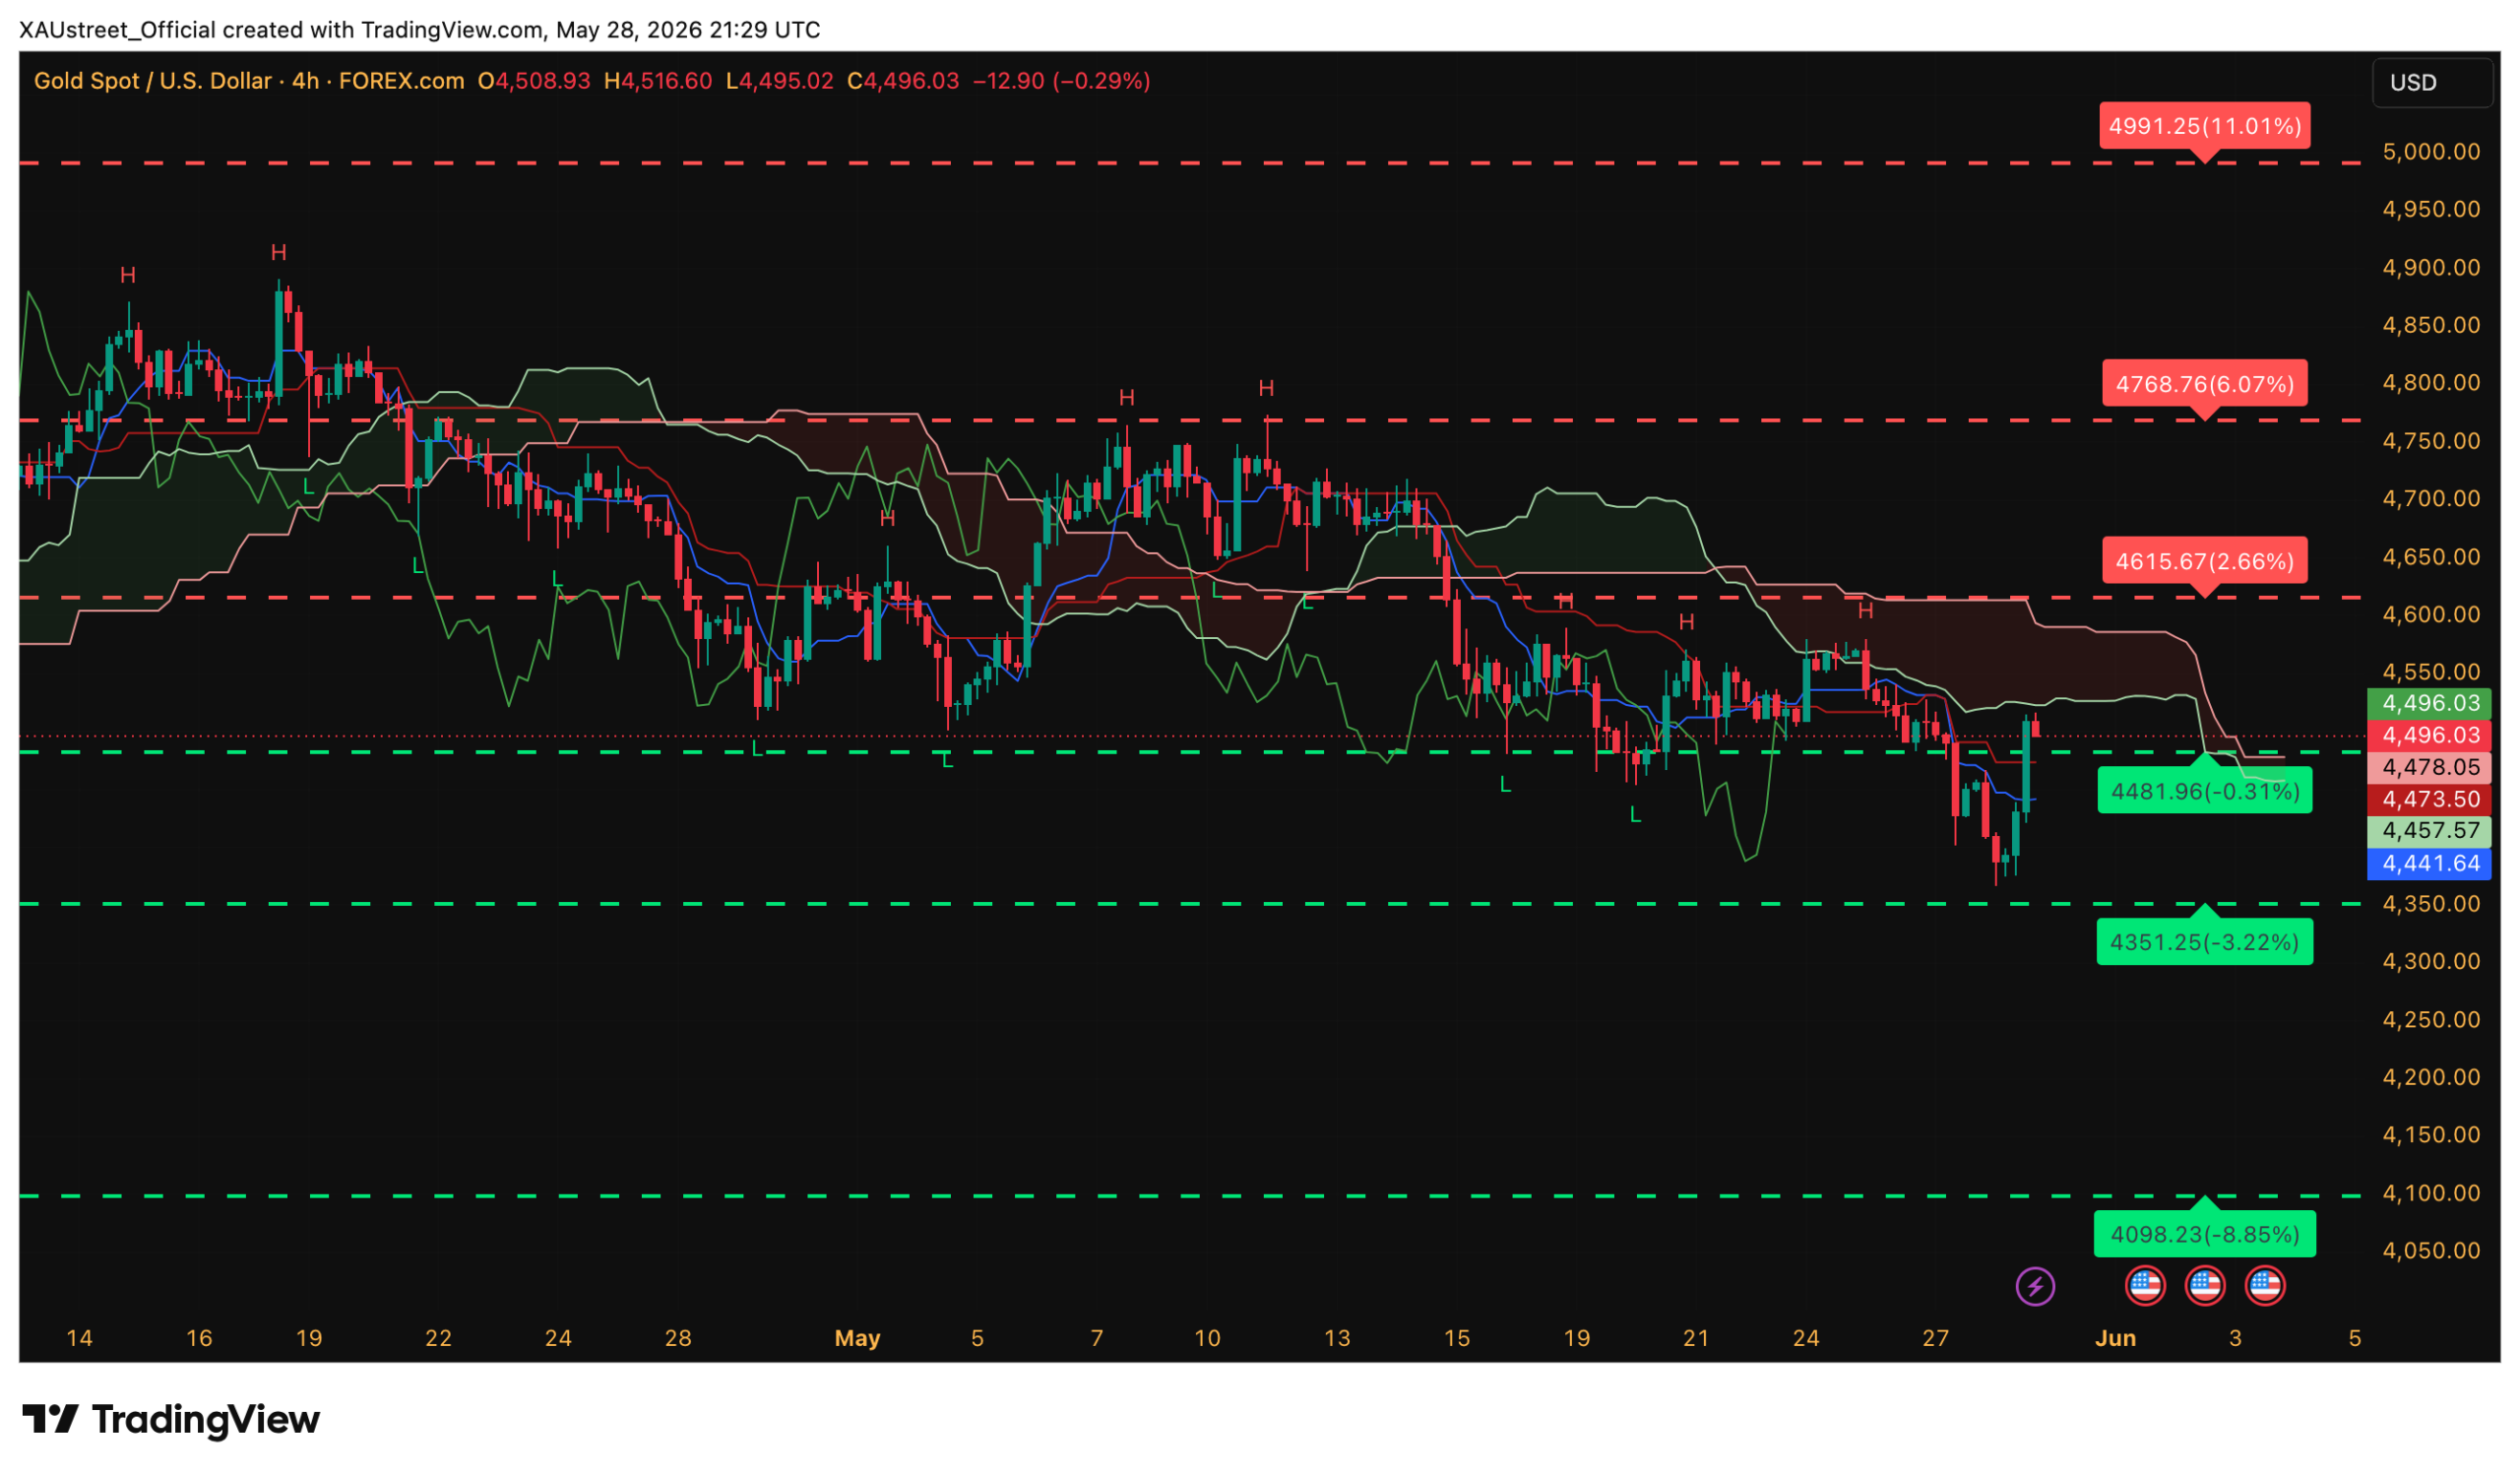Click the May label on the time axis

857,1338
